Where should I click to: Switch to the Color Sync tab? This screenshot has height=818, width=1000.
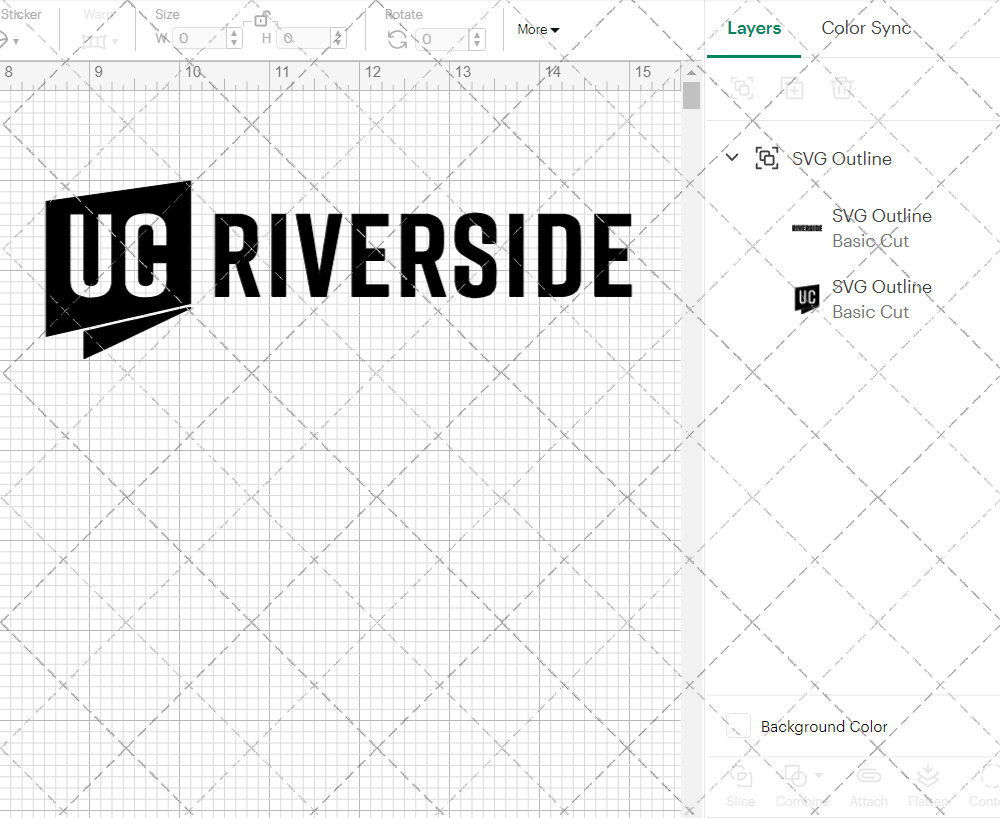[866, 28]
